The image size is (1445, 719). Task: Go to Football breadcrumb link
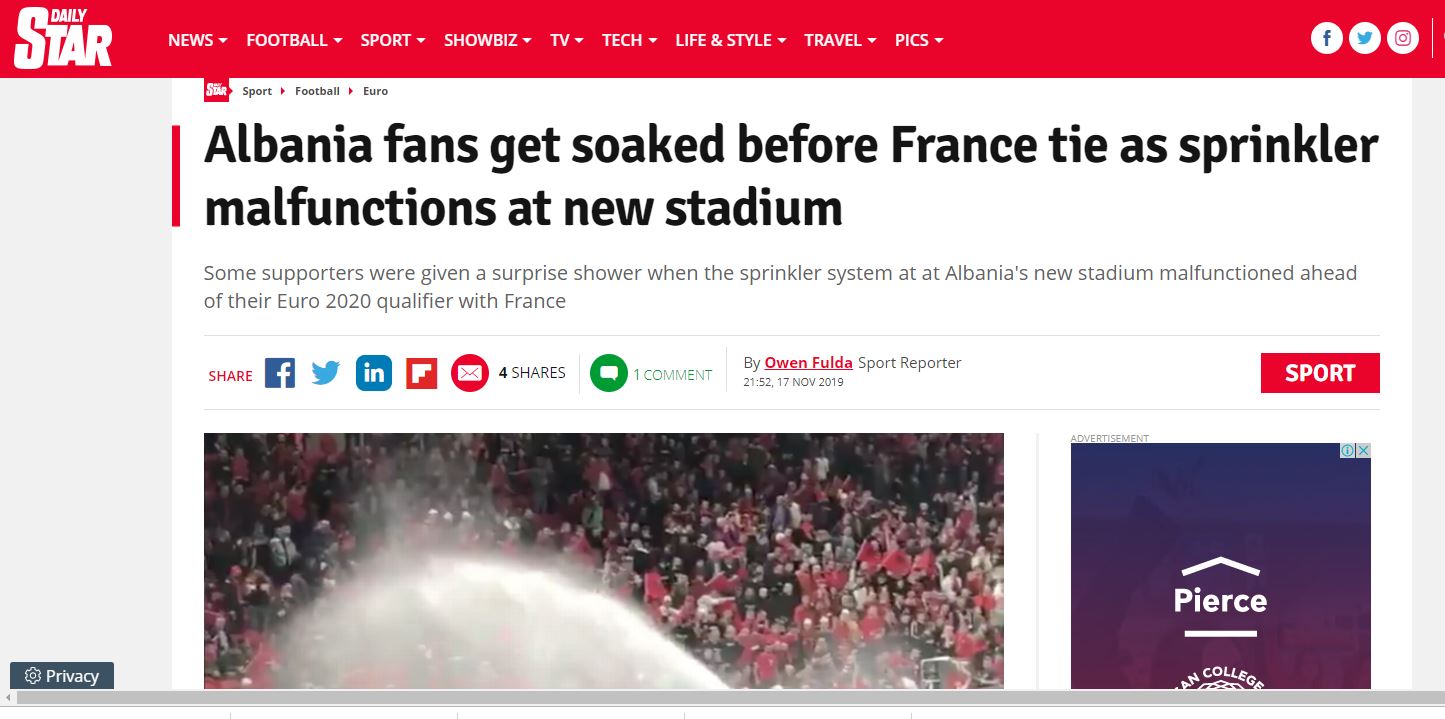(317, 91)
